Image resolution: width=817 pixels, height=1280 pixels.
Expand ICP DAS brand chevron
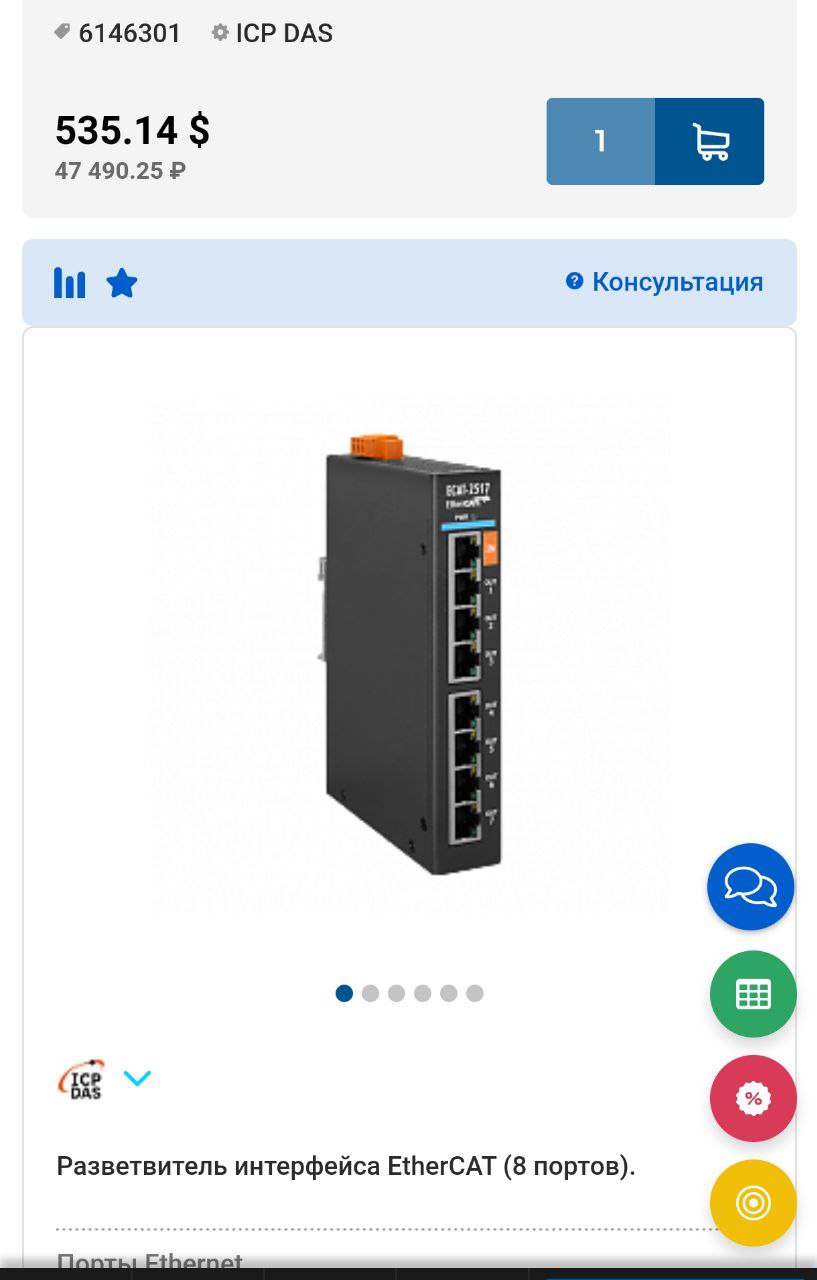pyautogui.click(x=137, y=1078)
